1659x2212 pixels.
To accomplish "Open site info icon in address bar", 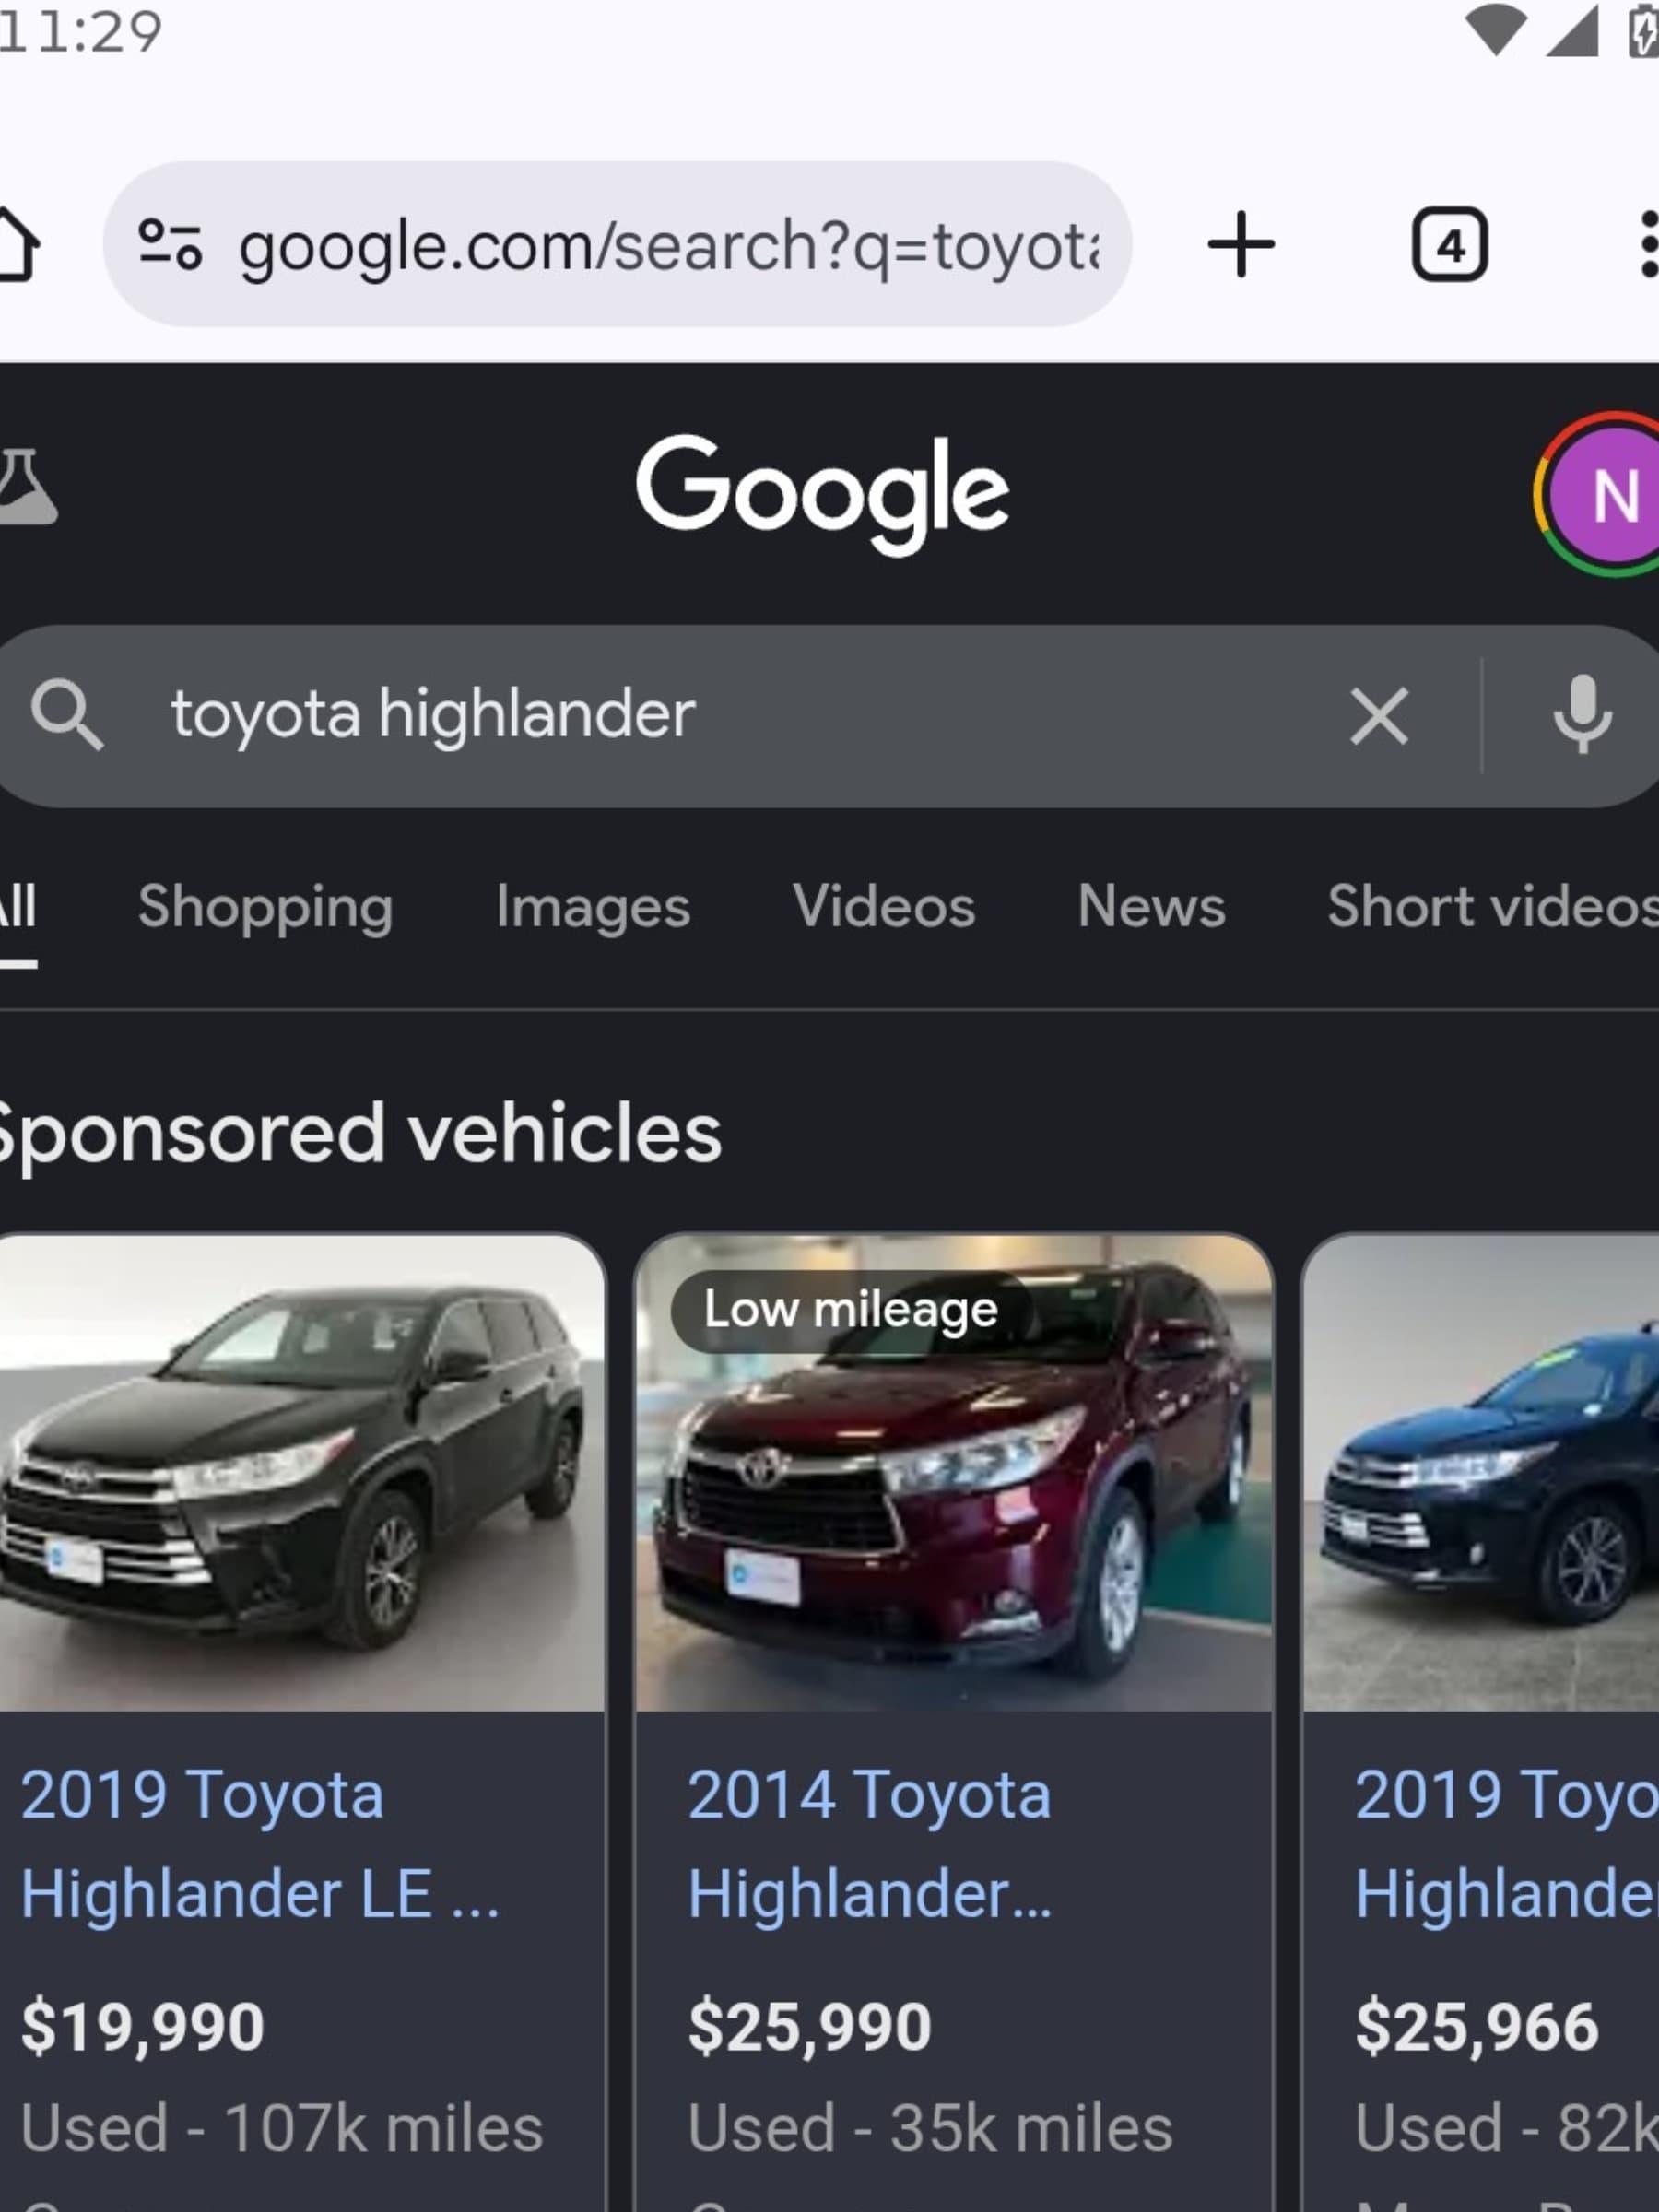I will coord(170,245).
